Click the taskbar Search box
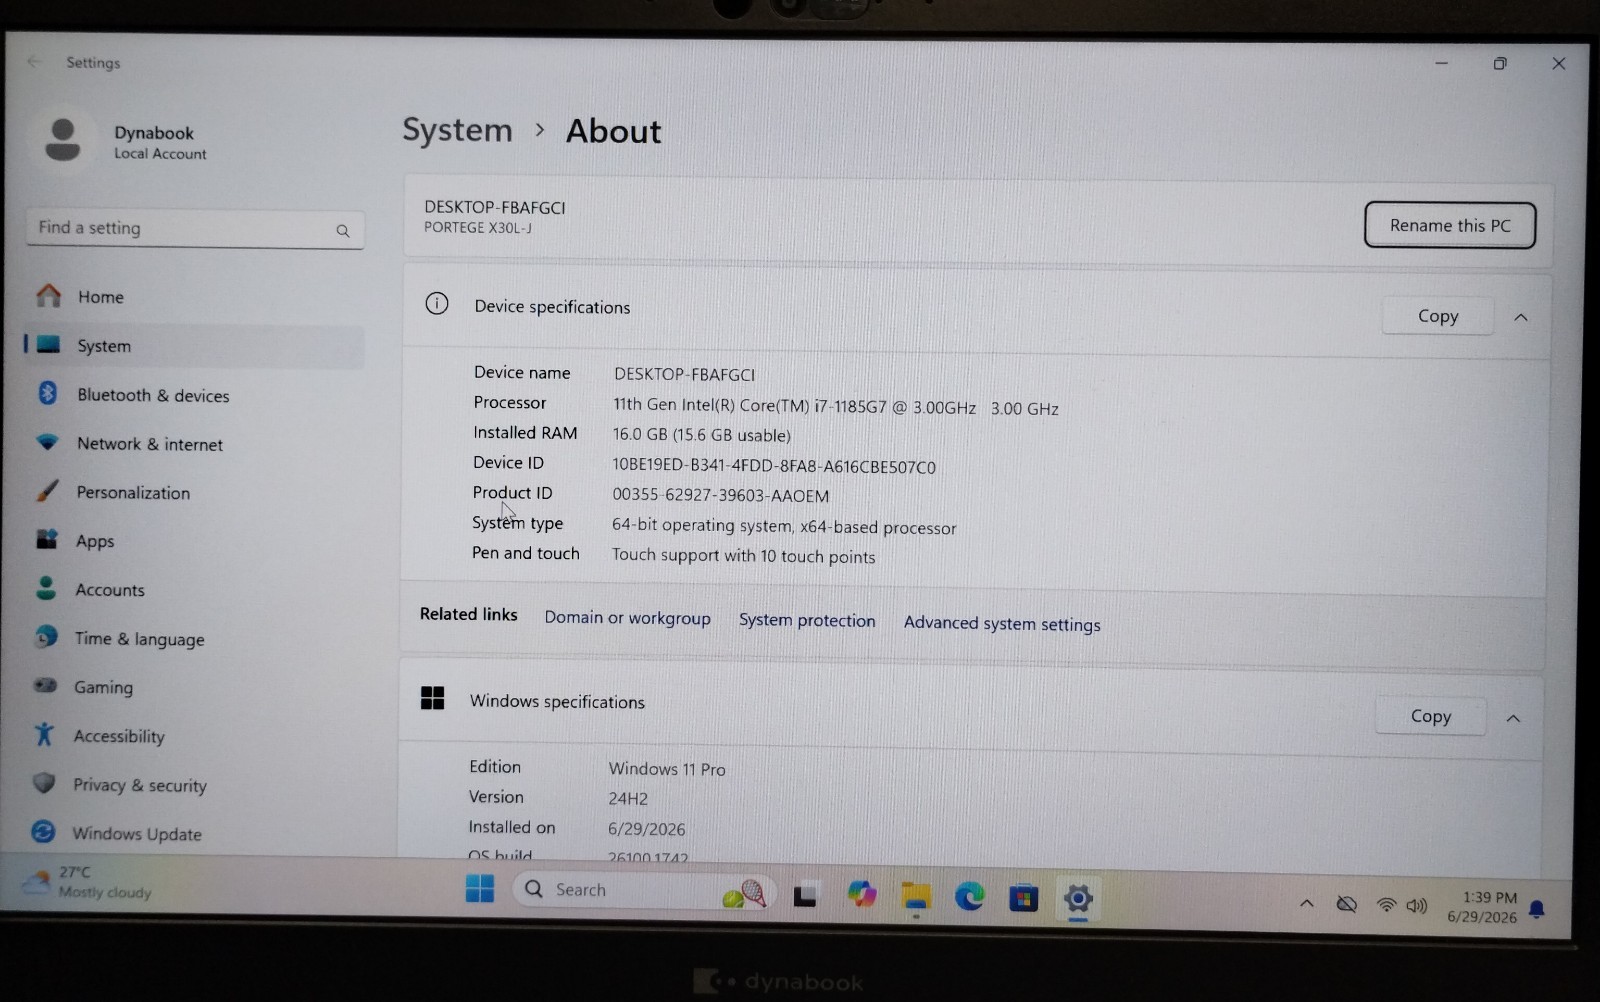The height and width of the screenshot is (1002, 1600). (x=642, y=890)
